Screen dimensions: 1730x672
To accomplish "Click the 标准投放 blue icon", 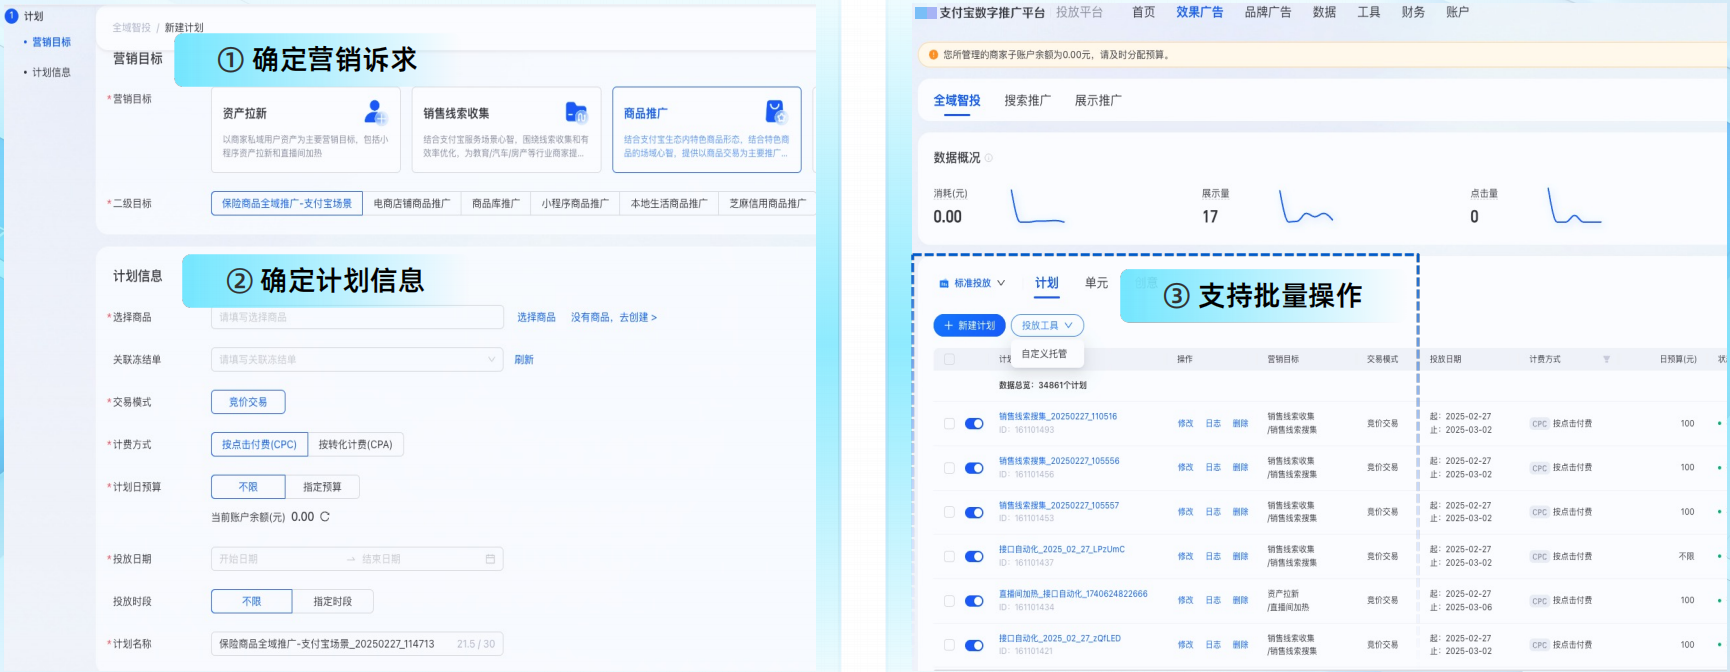I will [943, 284].
